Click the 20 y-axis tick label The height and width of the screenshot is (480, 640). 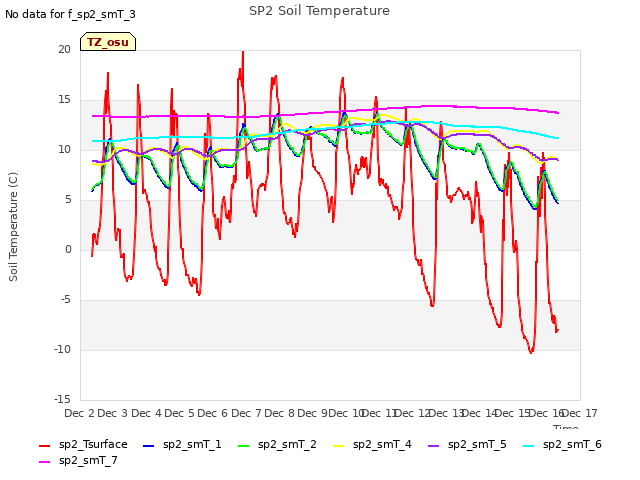(64, 49)
